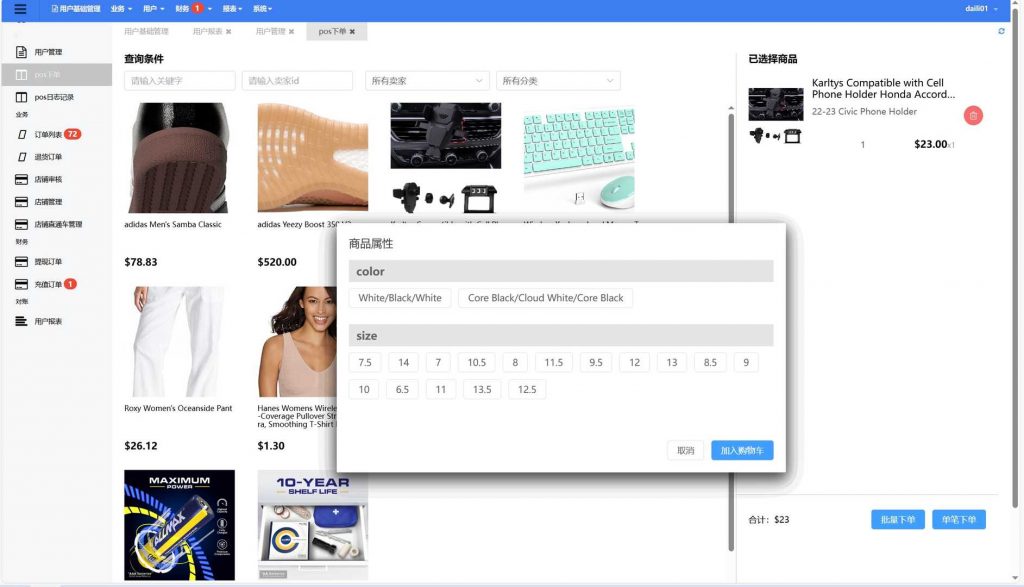Pick size 12.5 option
1024x587 pixels.
tap(527, 390)
